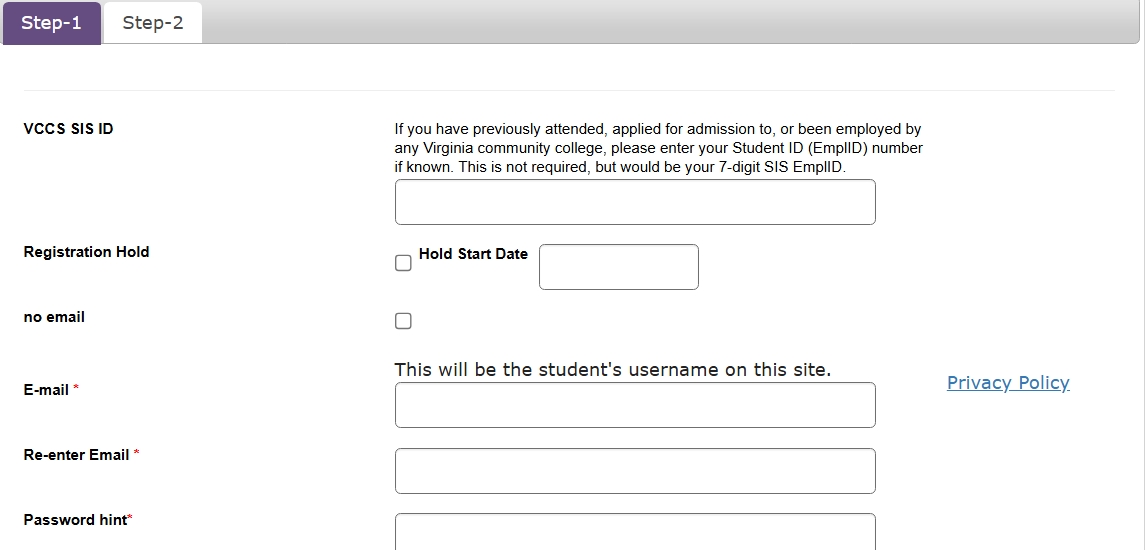This screenshot has width=1146, height=550.
Task: Click the Hold Start Date label
Action: pos(473,254)
